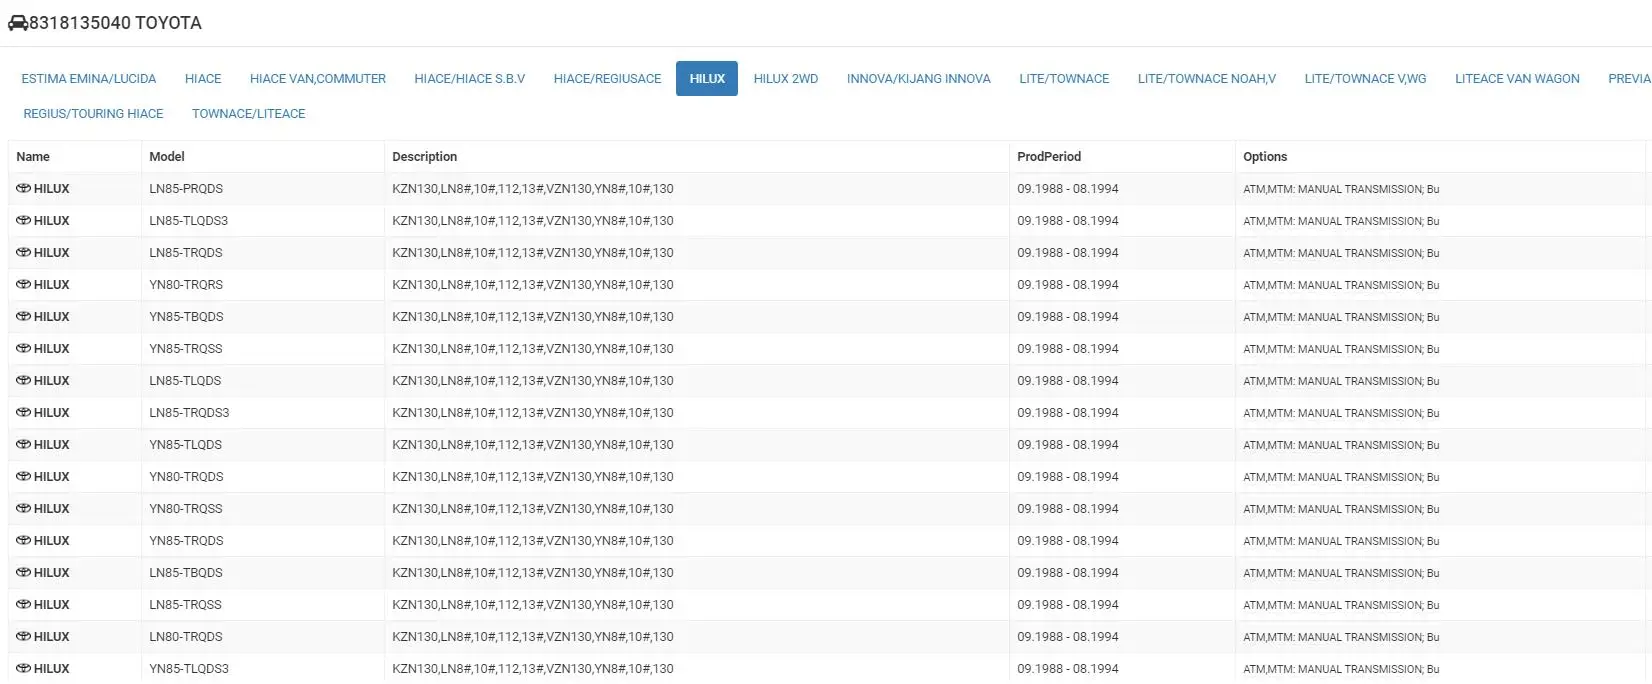Switch to the LITE/TOWNACE V,WG tab

click(1365, 78)
